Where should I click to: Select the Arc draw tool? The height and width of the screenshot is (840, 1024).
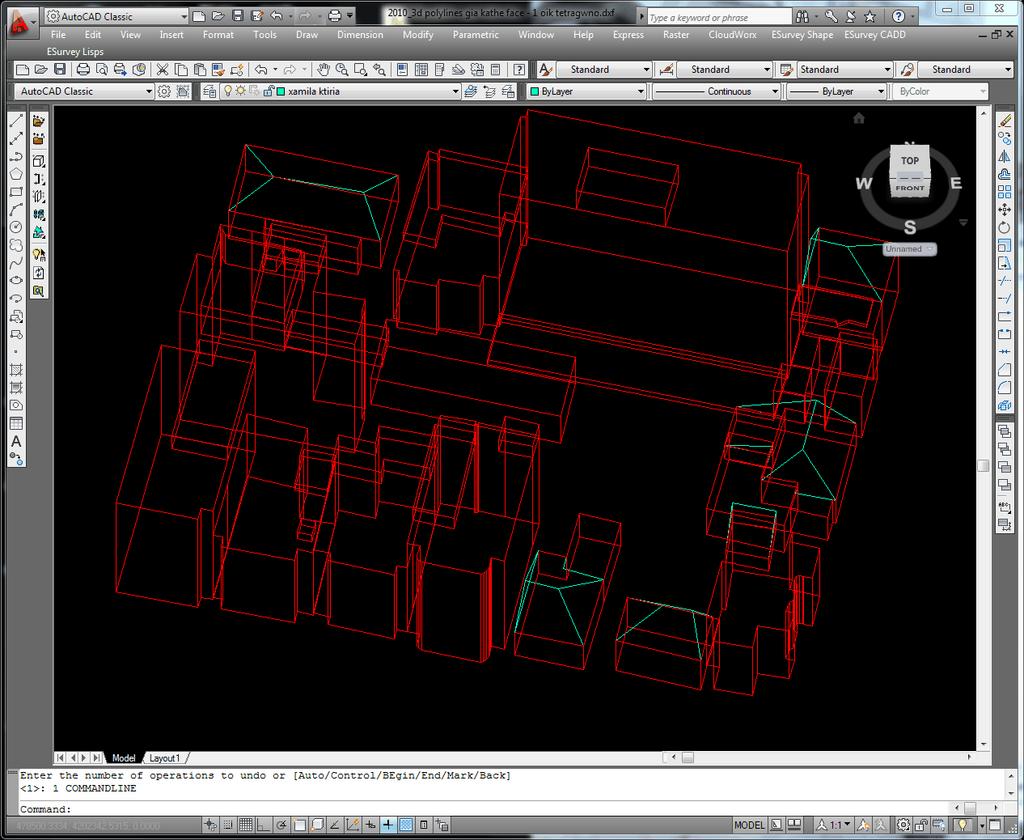click(16, 209)
